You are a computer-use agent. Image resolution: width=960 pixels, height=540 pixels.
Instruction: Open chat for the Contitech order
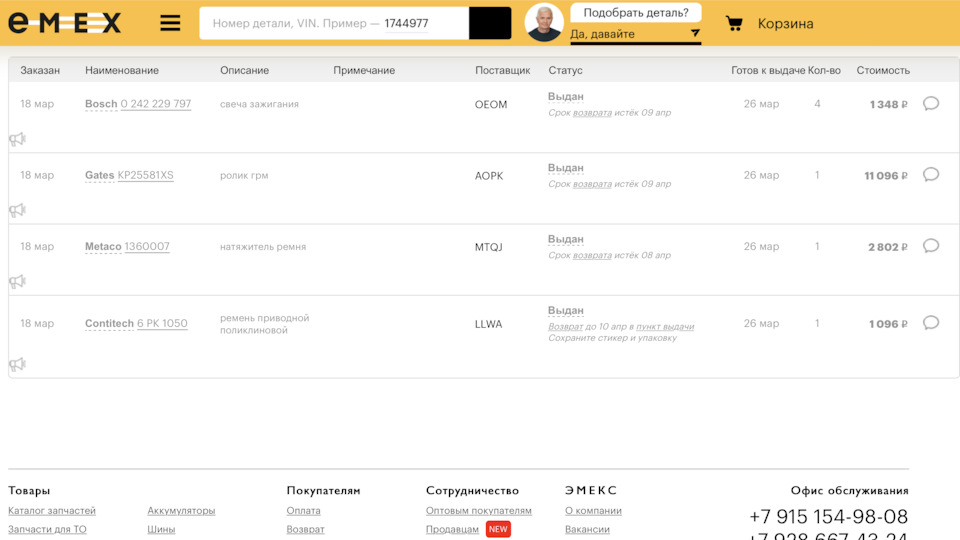(x=931, y=323)
